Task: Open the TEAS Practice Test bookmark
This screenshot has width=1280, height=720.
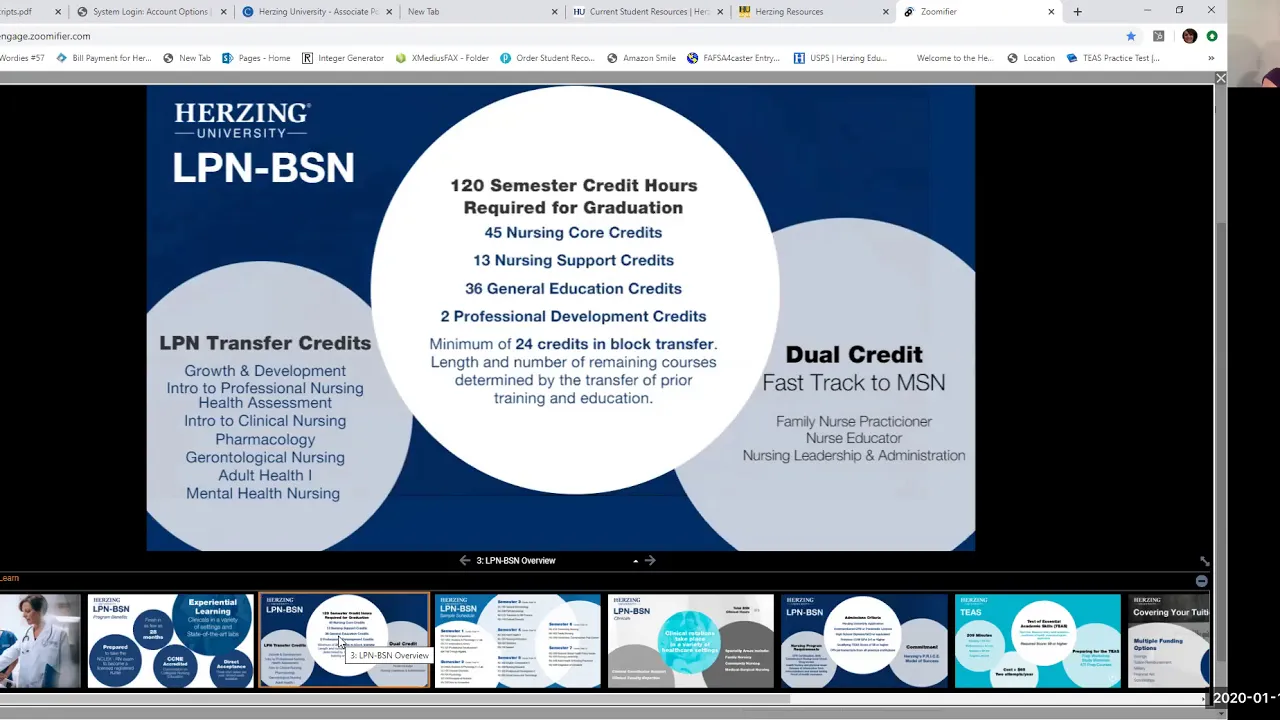Action: (x=1112, y=58)
